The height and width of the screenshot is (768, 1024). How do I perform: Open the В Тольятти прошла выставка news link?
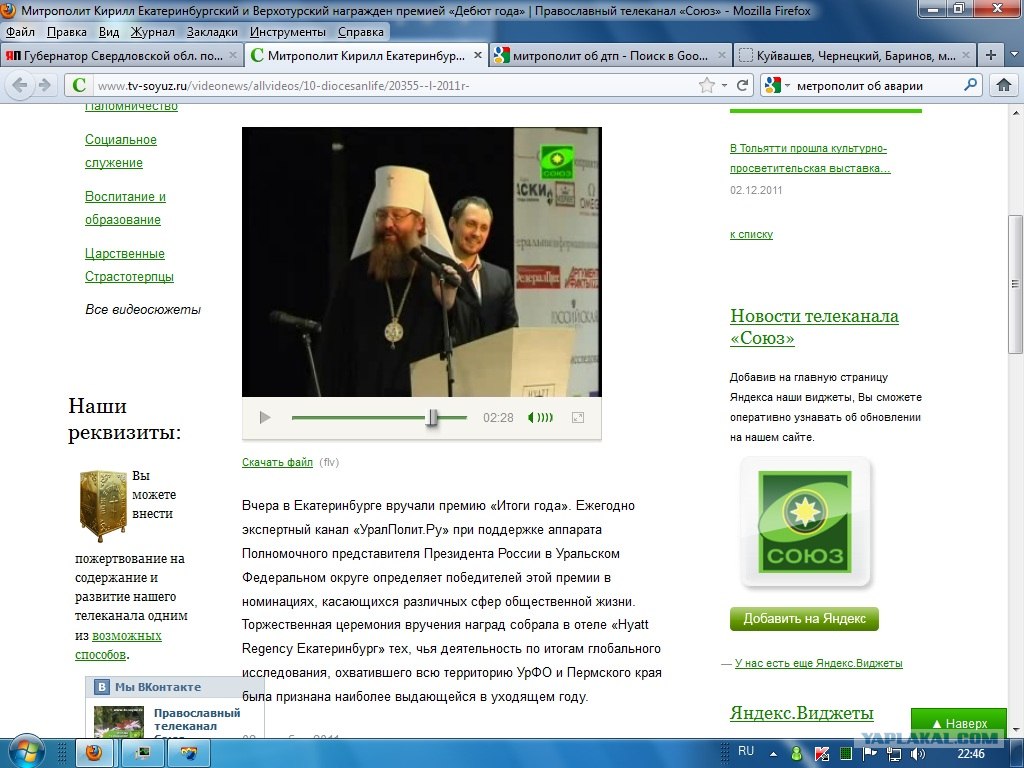pyautogui.click(x=810, y=158)
